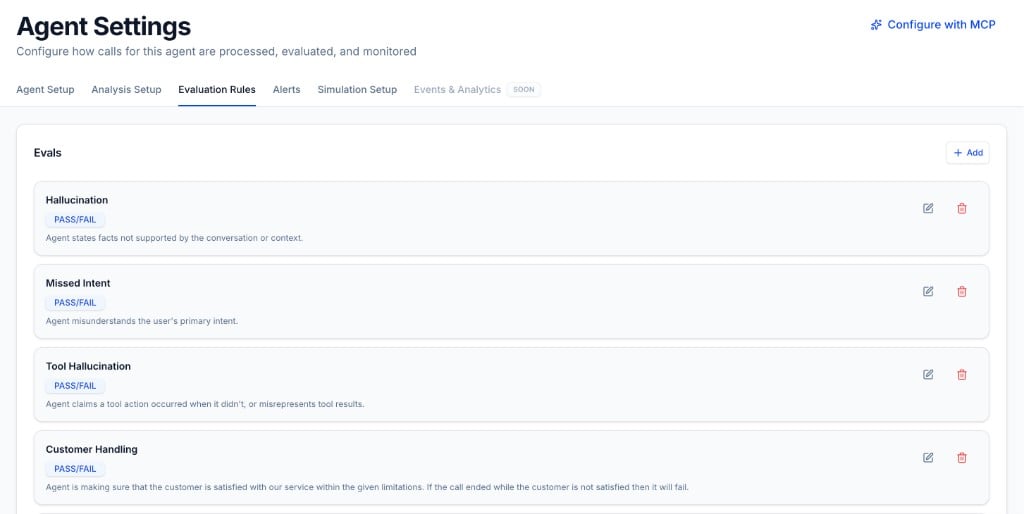This screenshot has height=514, width=1024.
Task: Edit the Customer Handling eval
Action: pyautogui.click(x=928, y=458)
